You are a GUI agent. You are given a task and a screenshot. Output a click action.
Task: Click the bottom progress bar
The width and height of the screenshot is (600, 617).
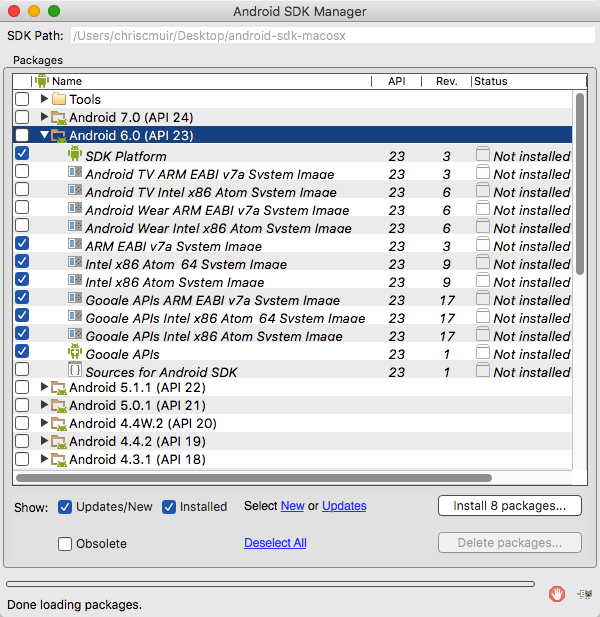[x=270, y=584]
